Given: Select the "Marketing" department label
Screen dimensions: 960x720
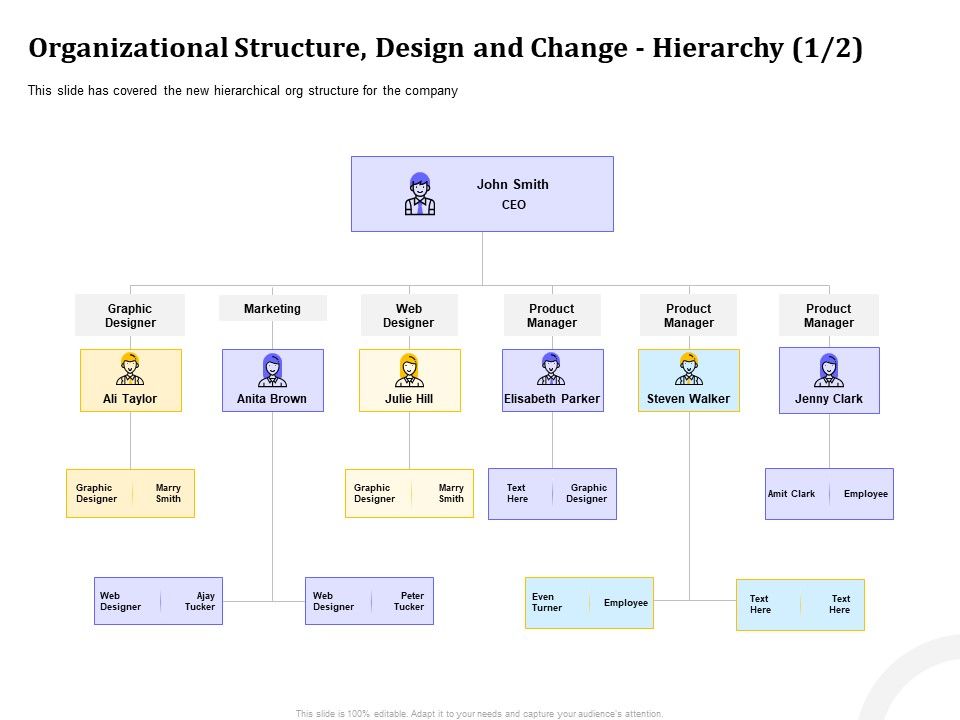Looking at the screenshot, I should point(272,309).
